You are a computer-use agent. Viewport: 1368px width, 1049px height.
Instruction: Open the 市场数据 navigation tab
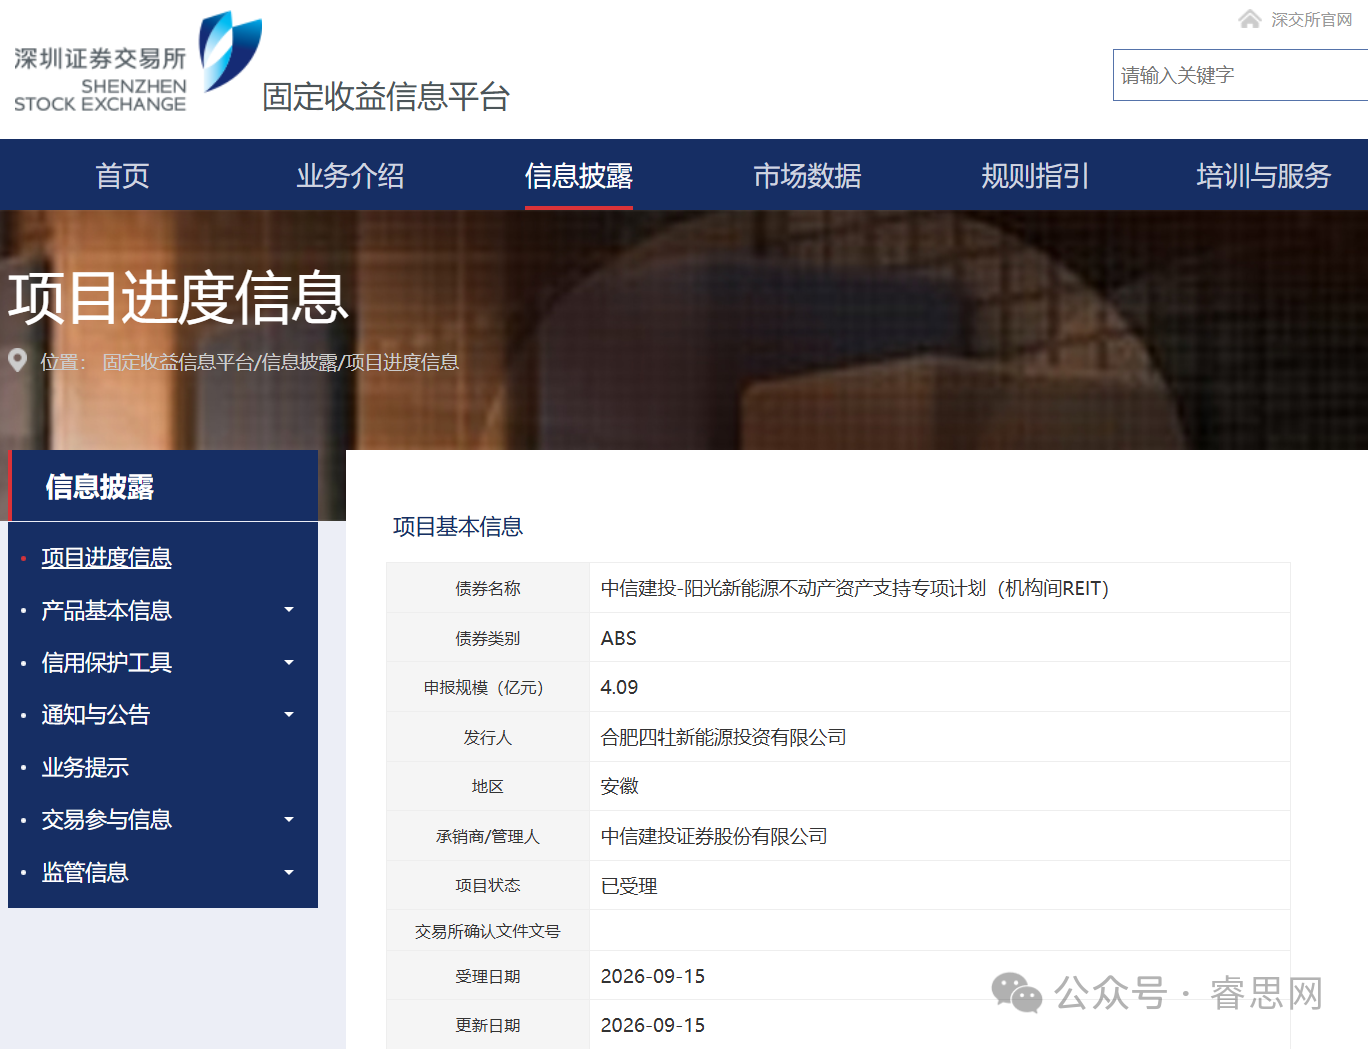click(x=807, y=176)
